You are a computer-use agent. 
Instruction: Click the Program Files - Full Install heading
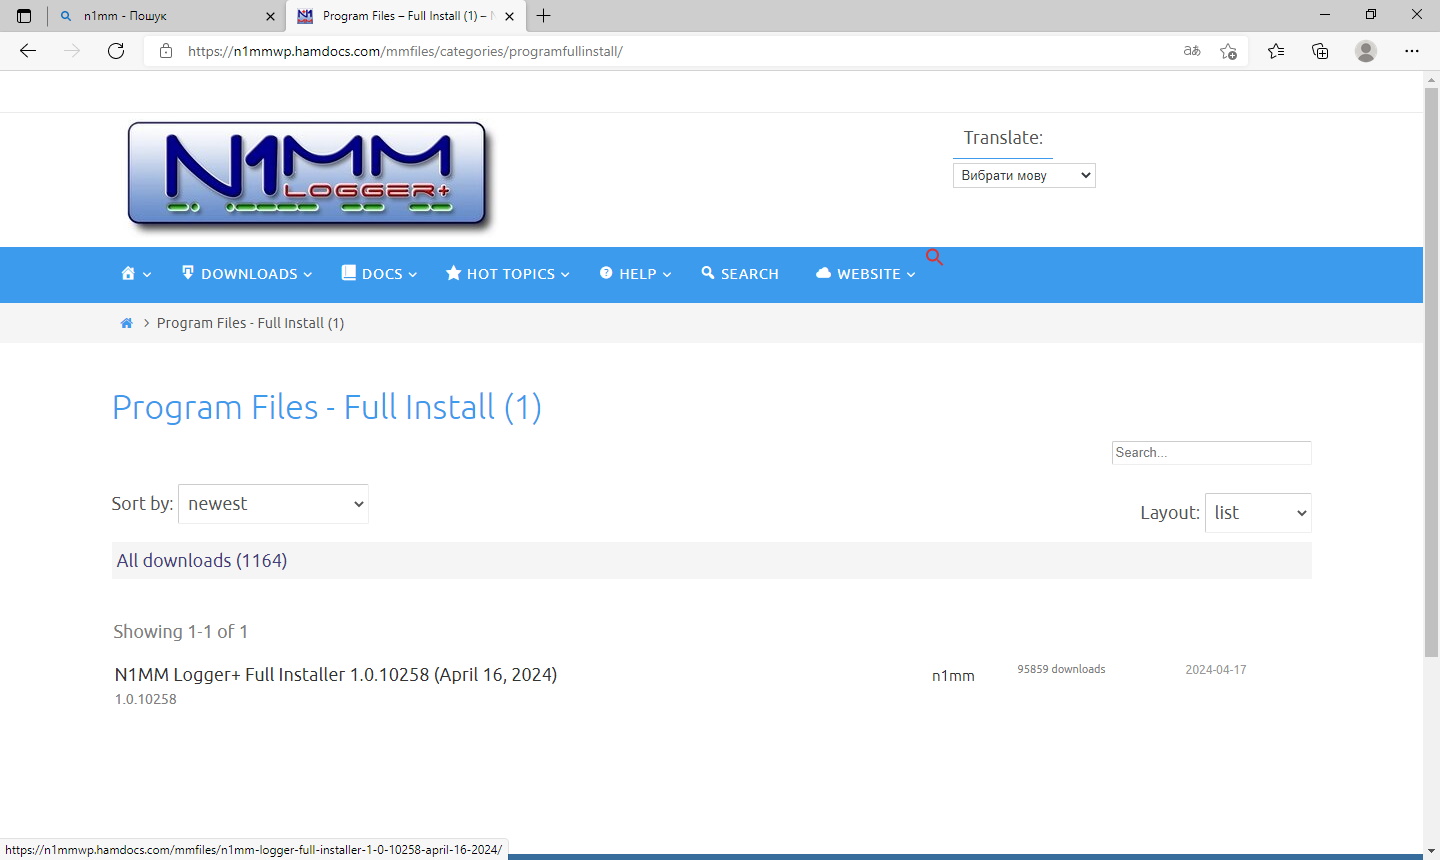(327, 407)
